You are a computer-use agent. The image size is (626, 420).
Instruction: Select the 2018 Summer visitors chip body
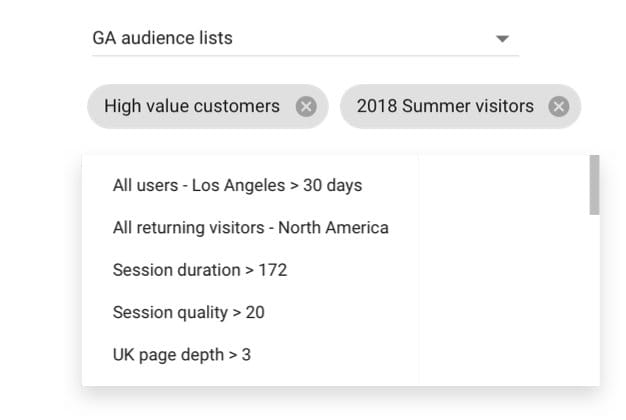[x=445, y=106]
